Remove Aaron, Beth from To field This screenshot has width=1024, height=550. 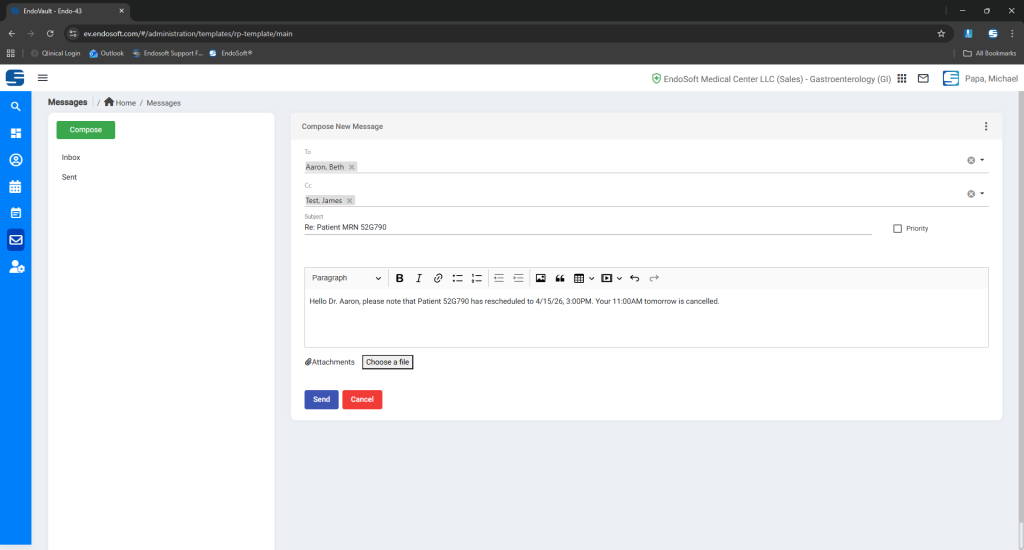point(352,167)
